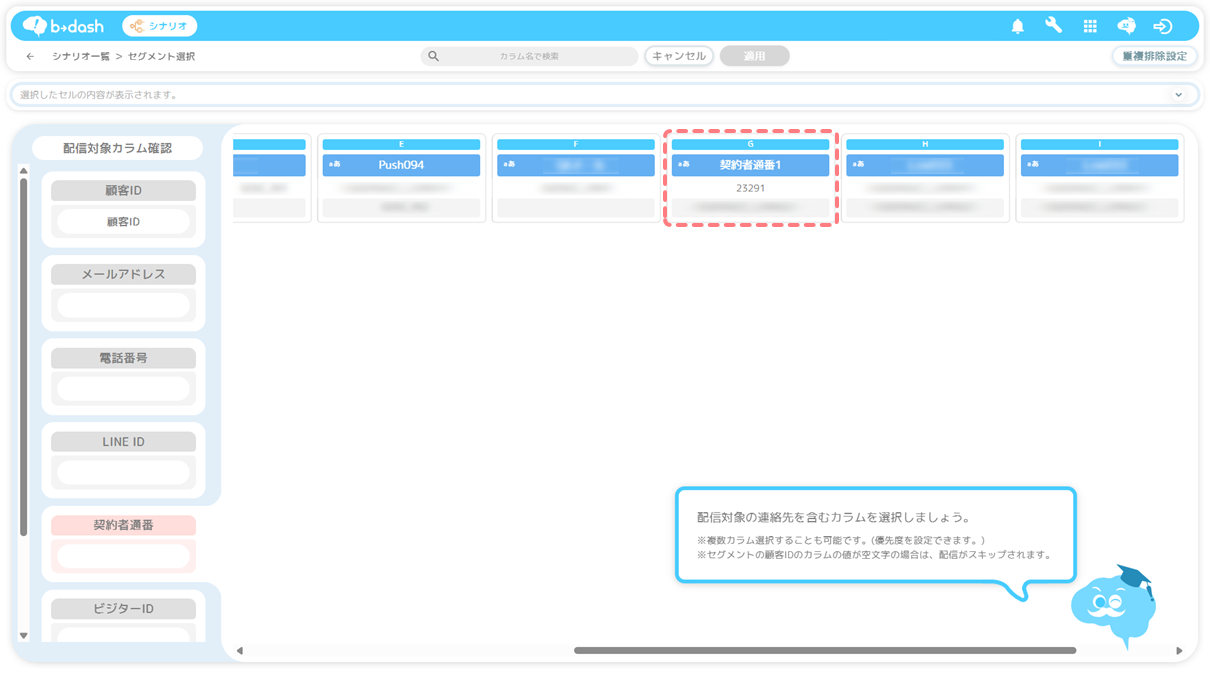Screen dimensions: 1210x680
Task: Open the notifications bell icon
Action: click(1018, 27)
